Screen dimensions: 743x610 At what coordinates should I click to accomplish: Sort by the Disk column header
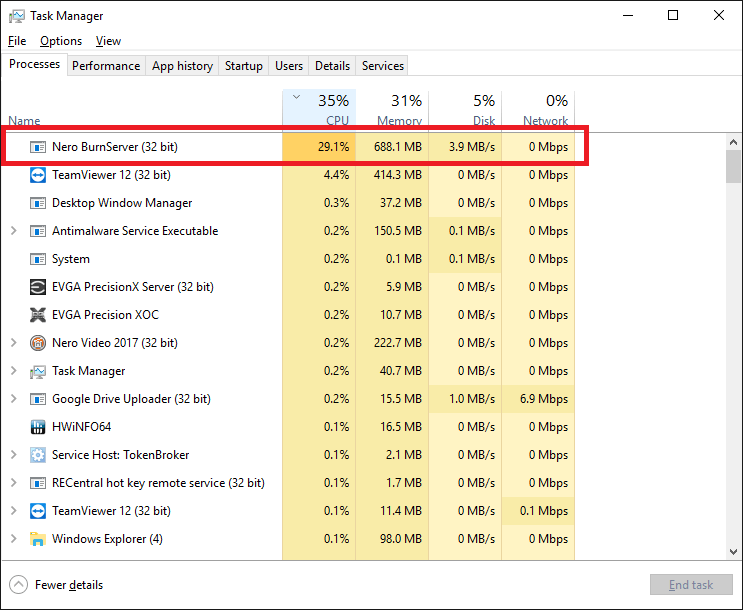[465, 109]
